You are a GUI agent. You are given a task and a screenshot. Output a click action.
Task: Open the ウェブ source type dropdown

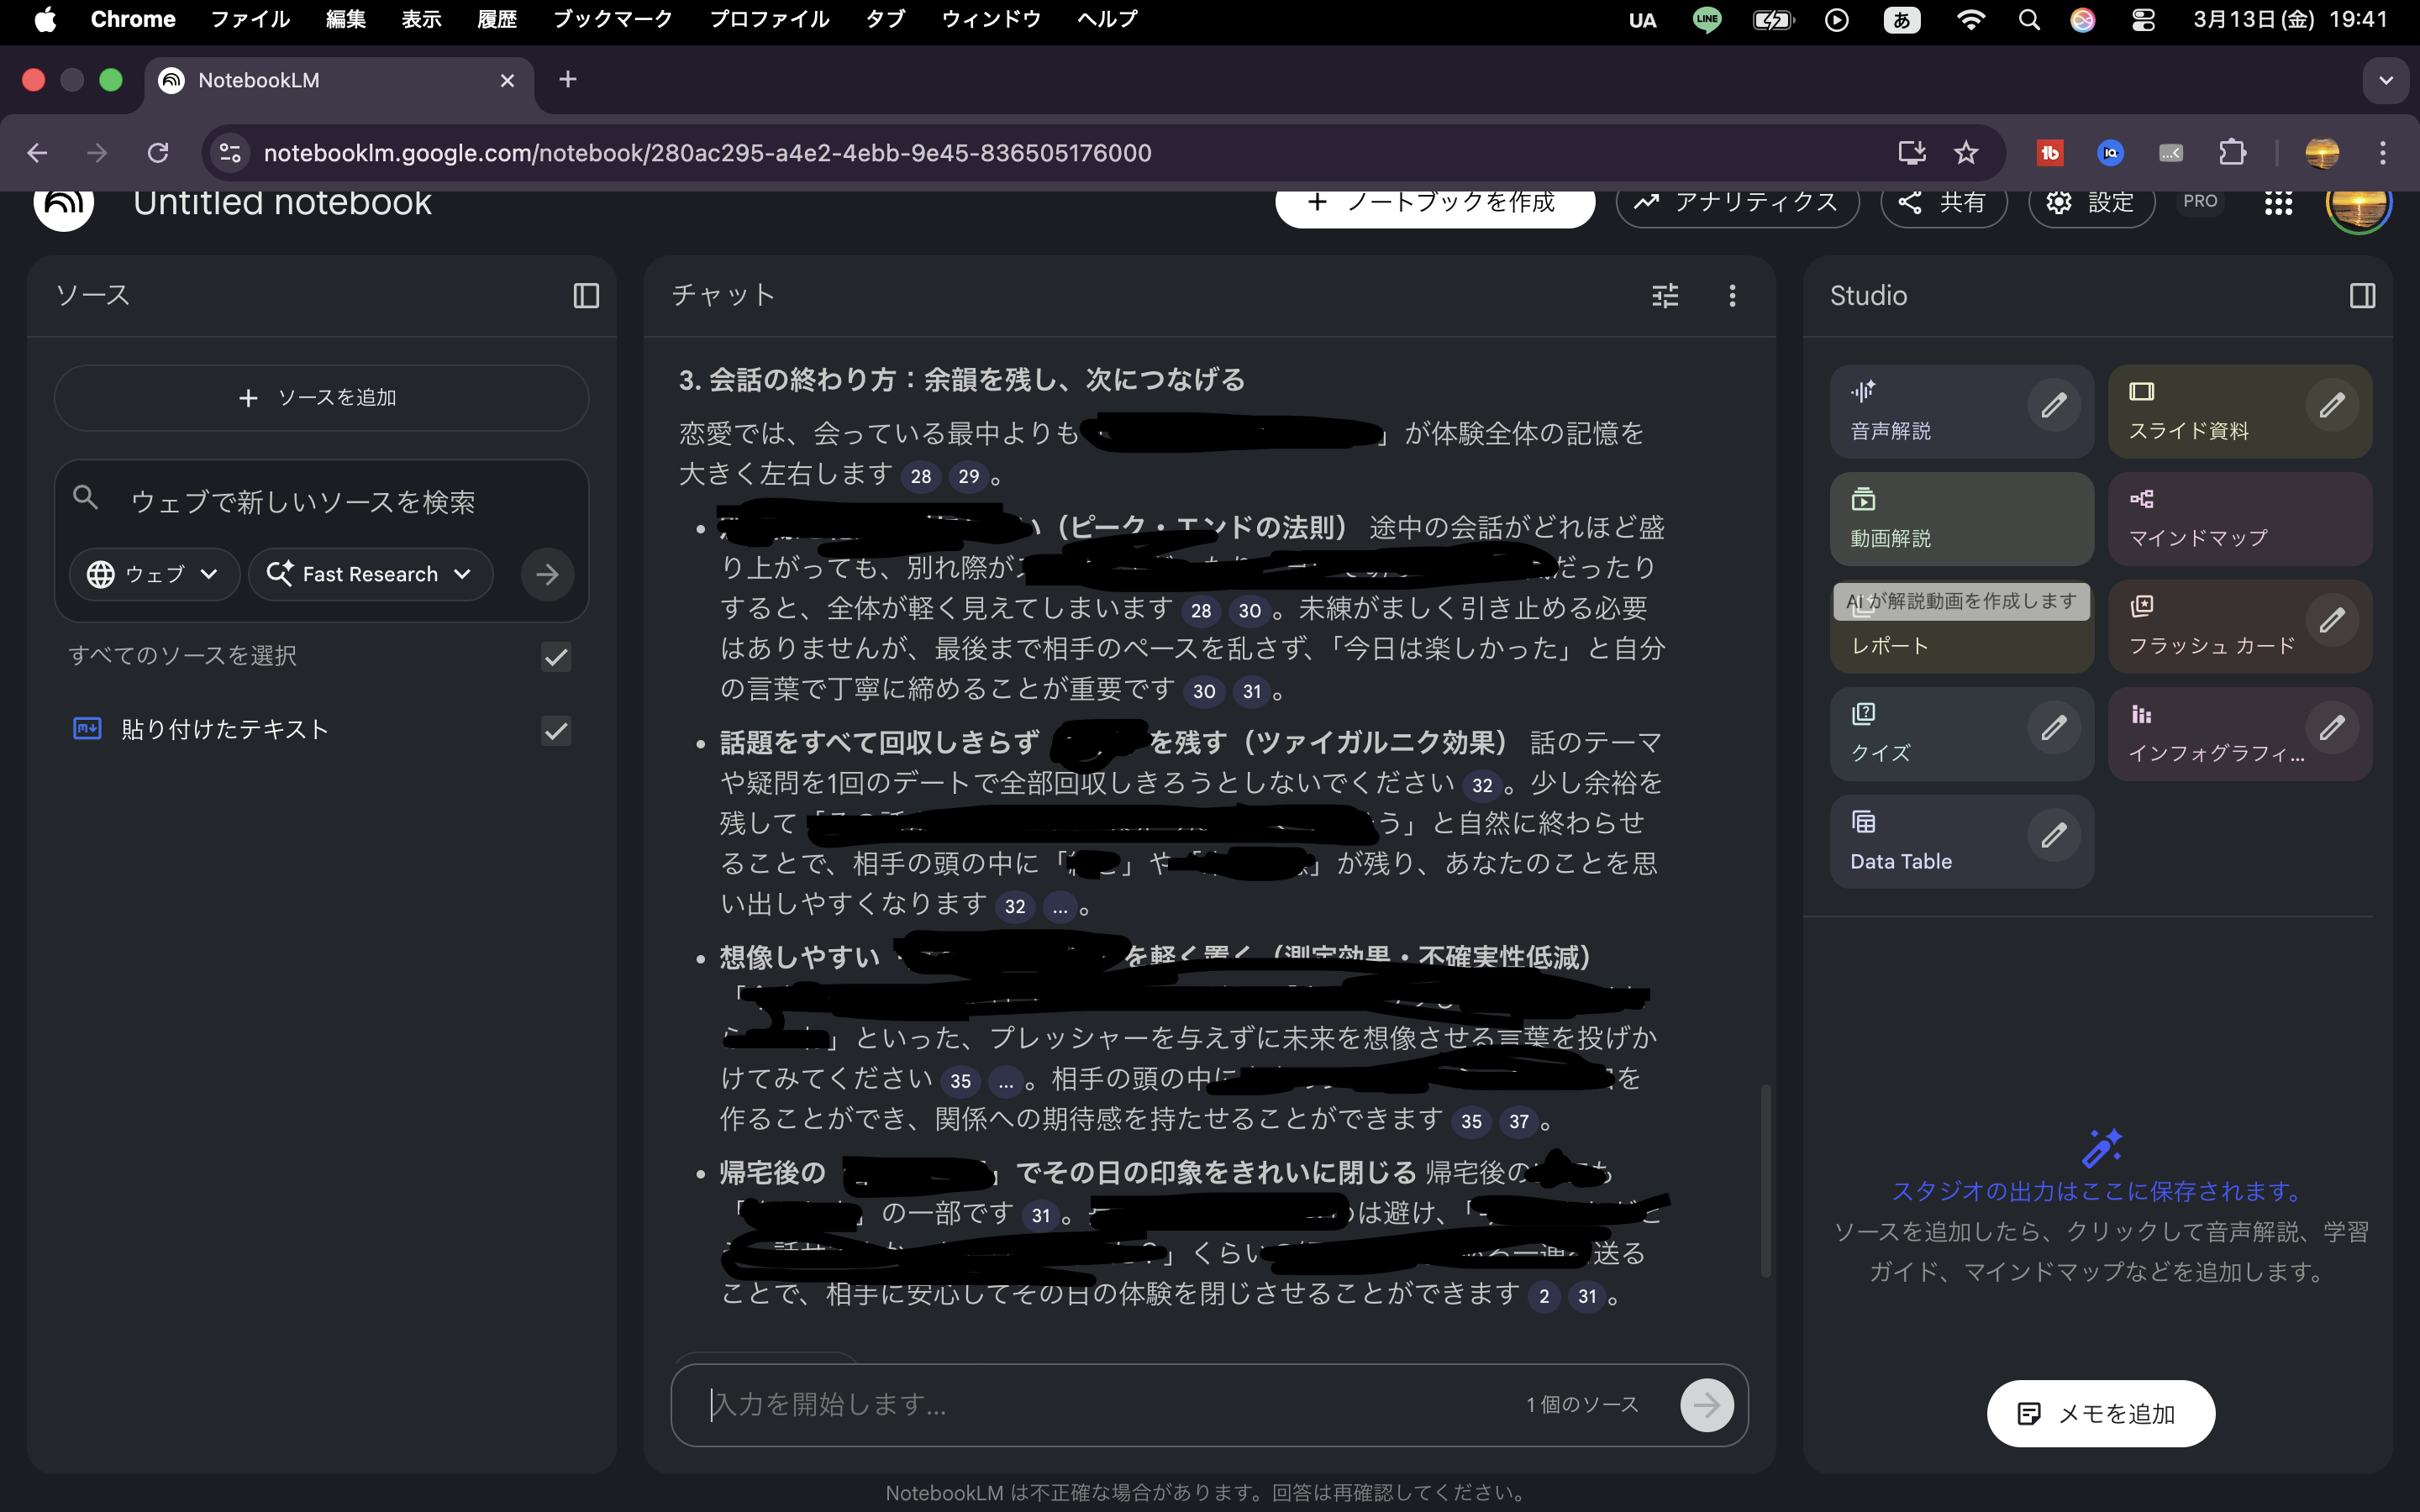tap(154, 574)
